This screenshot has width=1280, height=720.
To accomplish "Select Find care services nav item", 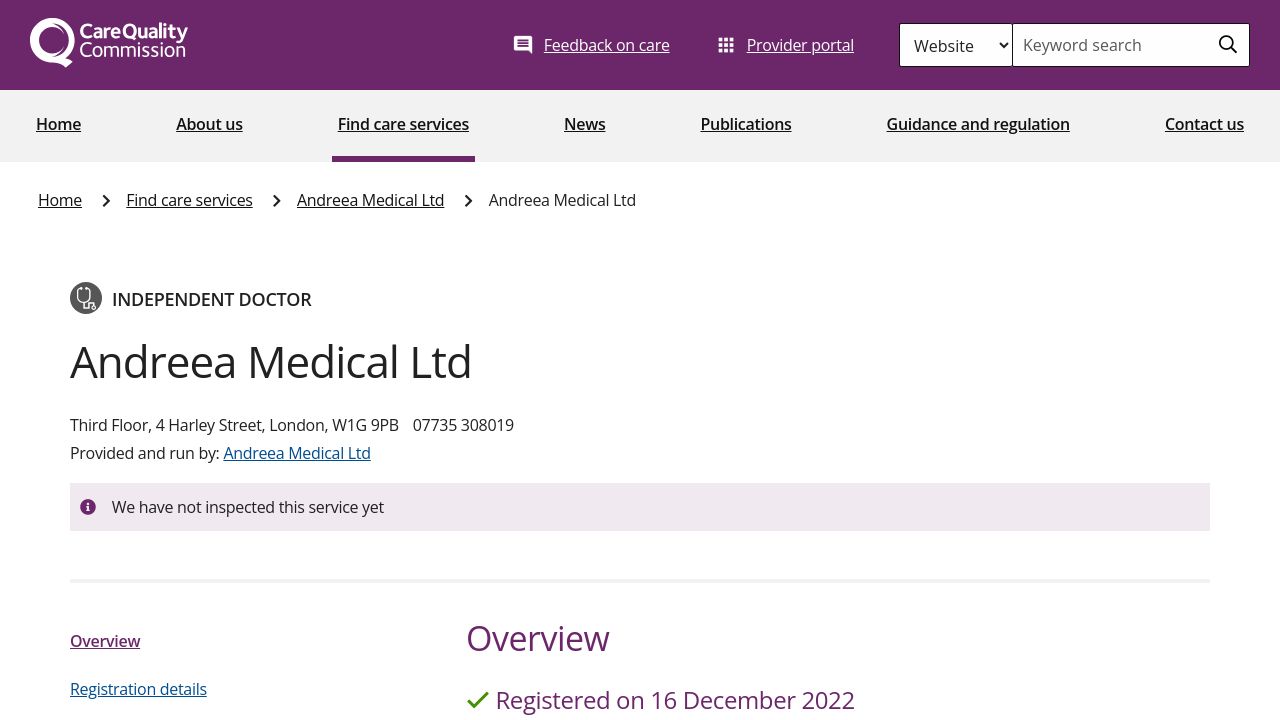I will coord(403,124).
